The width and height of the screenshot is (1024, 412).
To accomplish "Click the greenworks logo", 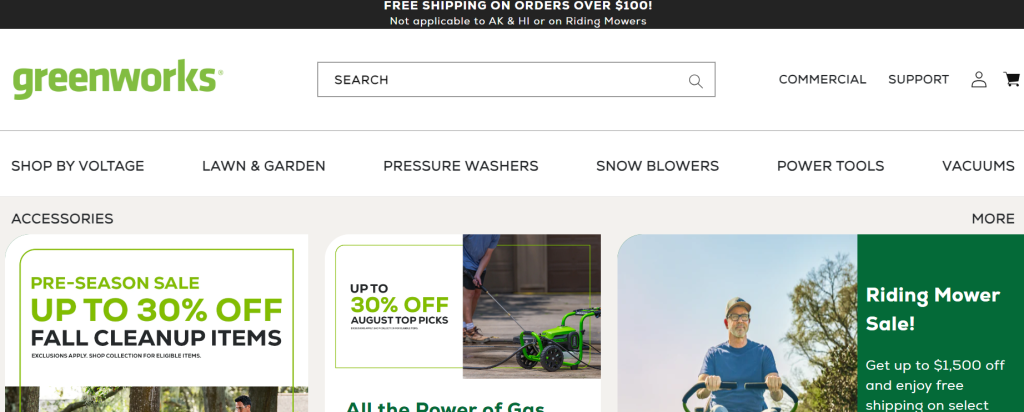I will pos(118,79).
